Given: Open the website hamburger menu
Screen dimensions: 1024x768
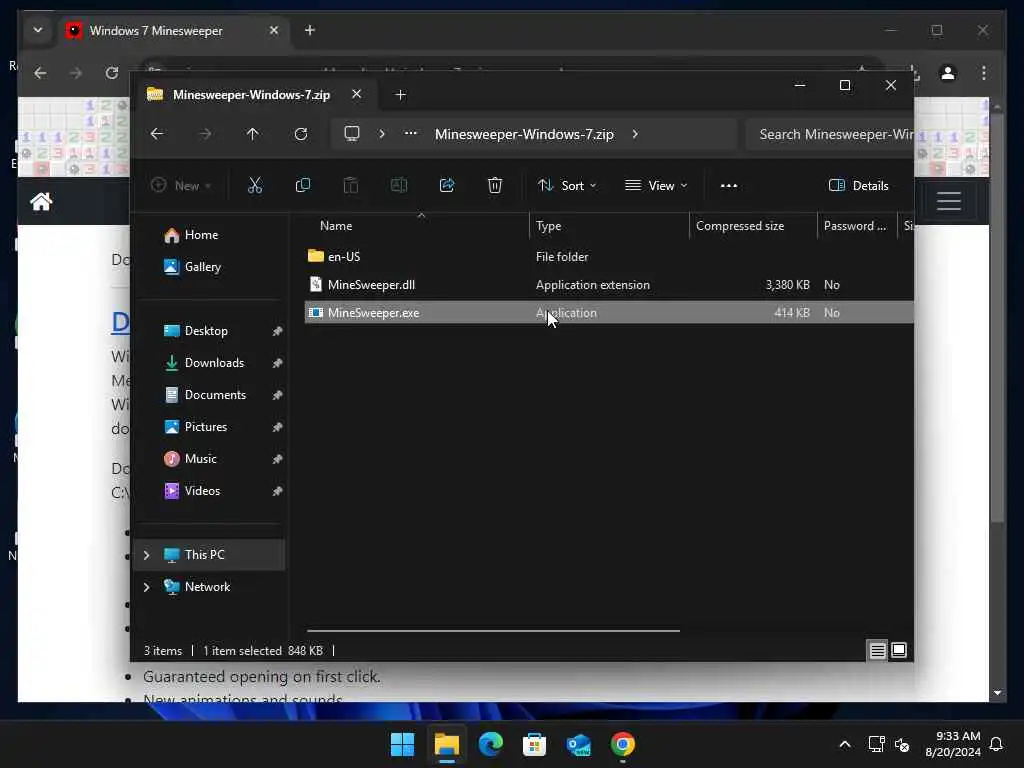Looking at the screenshot, I should click(x=949, y=200).
